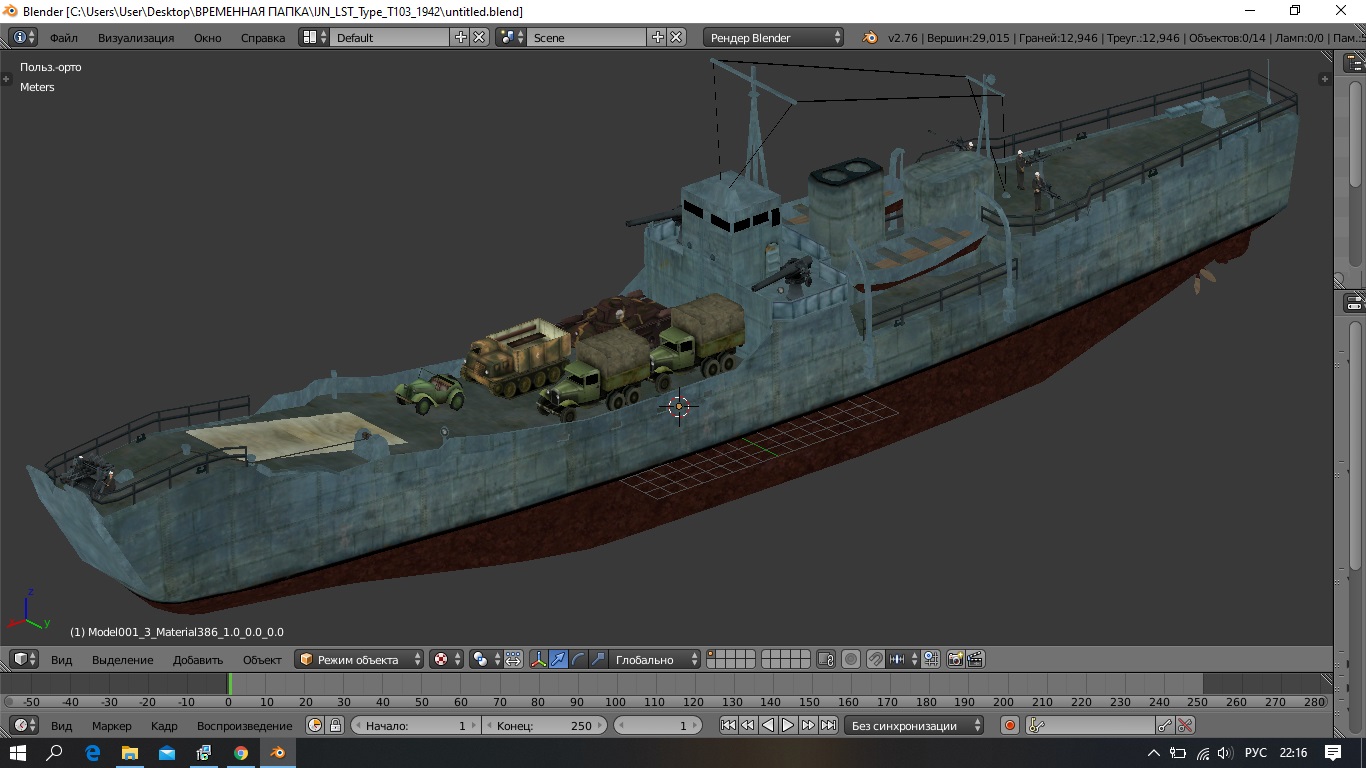Jump to the last frame of playback
This screenshot has height=768, width=1366.
point(828,726)
